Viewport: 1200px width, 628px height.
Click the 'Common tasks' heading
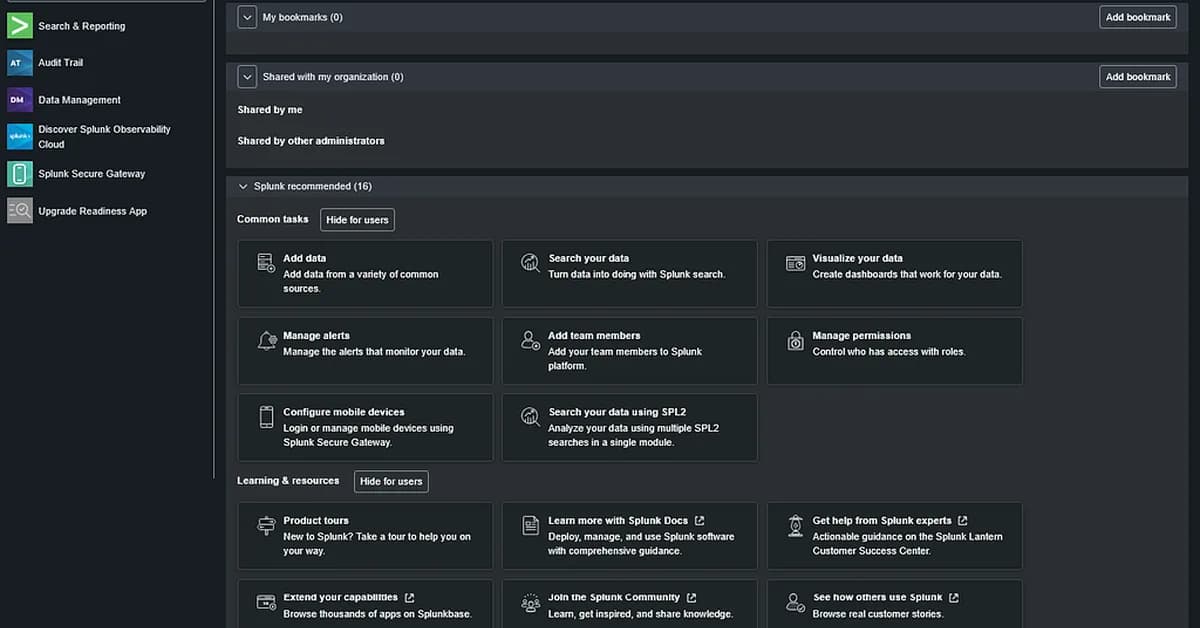[273, 219]
